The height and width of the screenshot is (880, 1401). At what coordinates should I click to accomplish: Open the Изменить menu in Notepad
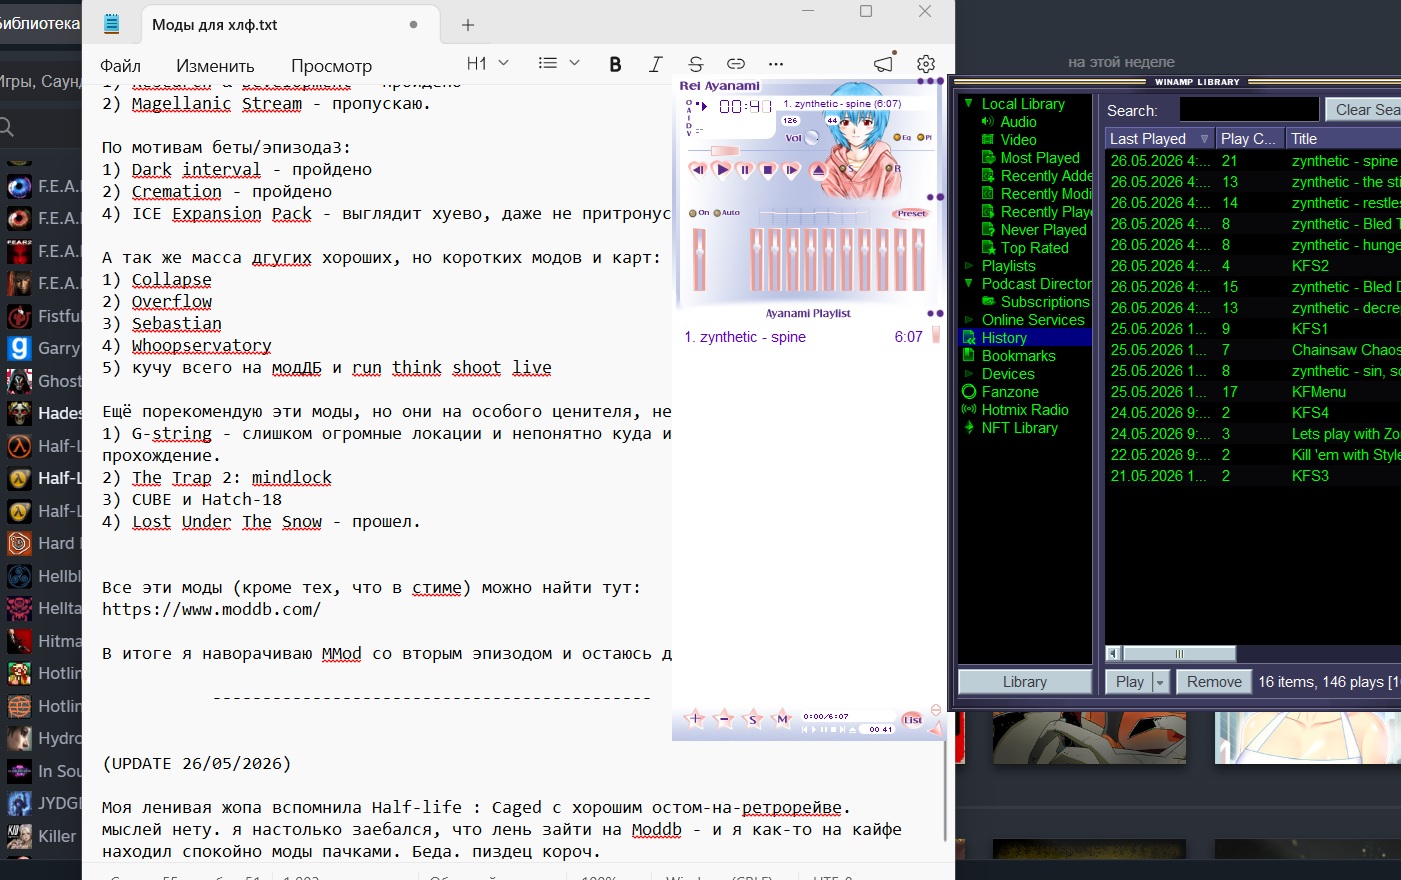click(215, 66)
